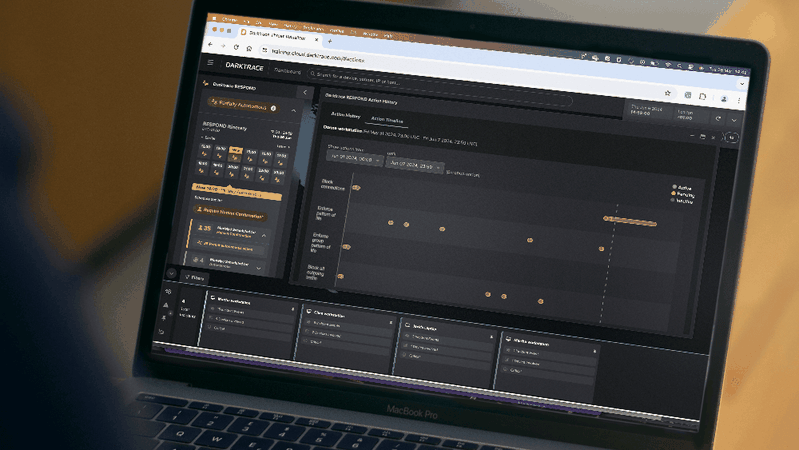
Task: Click the top icon in the bottom-left rail
Action: click(x=168, y=292)
